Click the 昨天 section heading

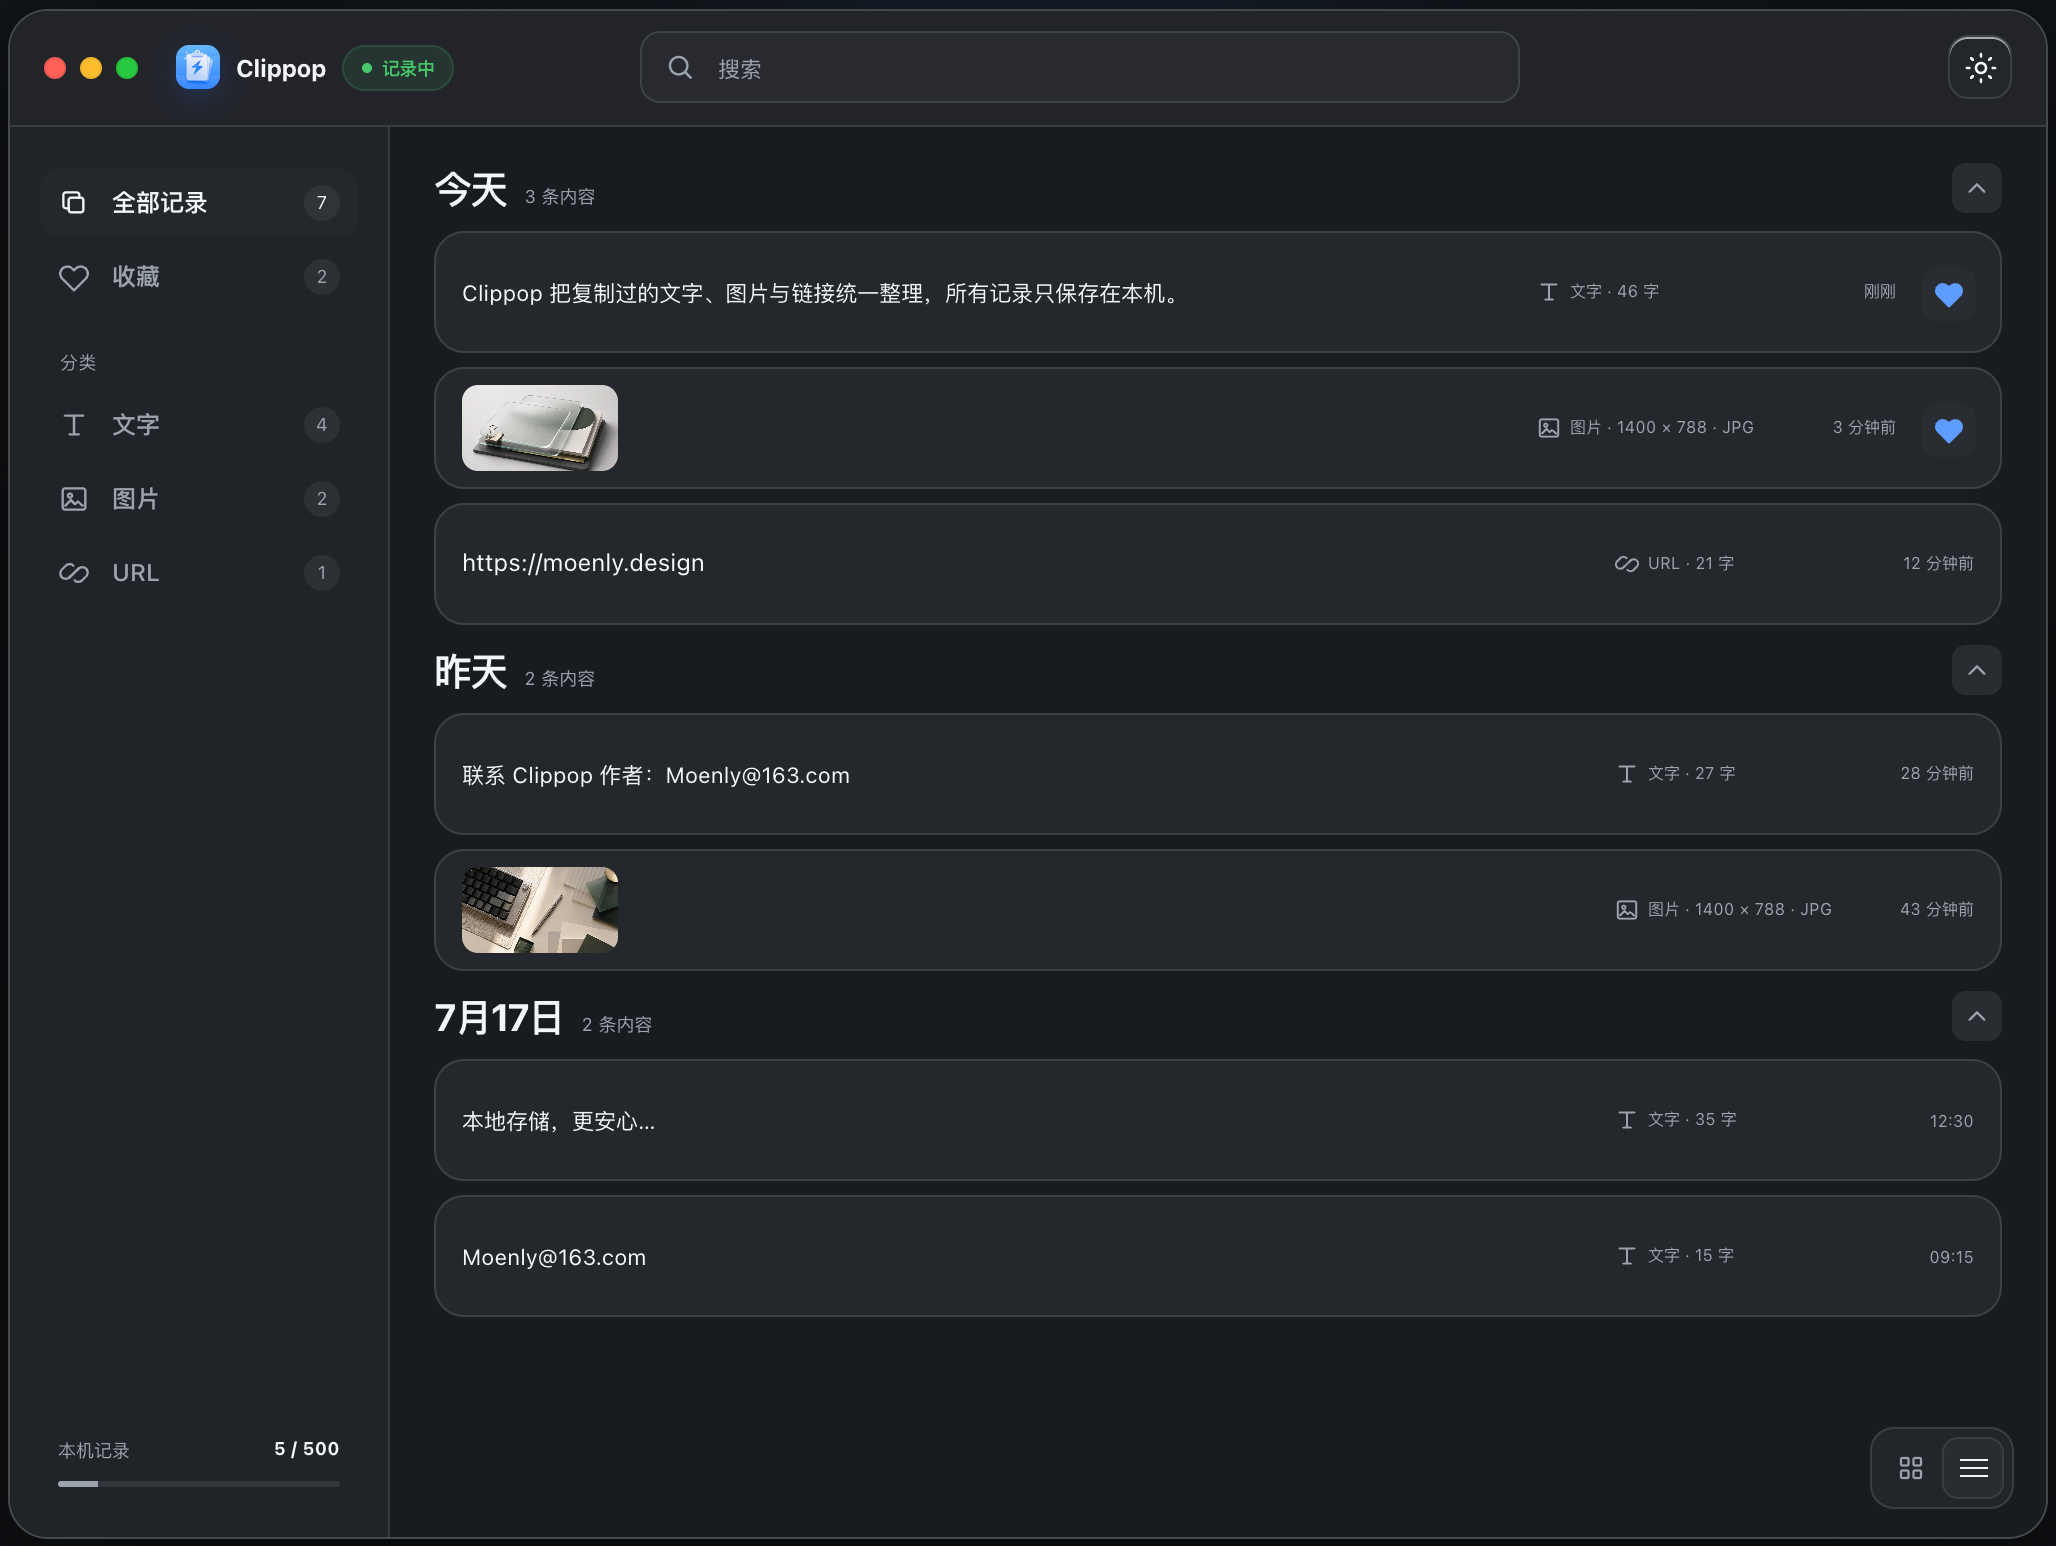(471, 672)
